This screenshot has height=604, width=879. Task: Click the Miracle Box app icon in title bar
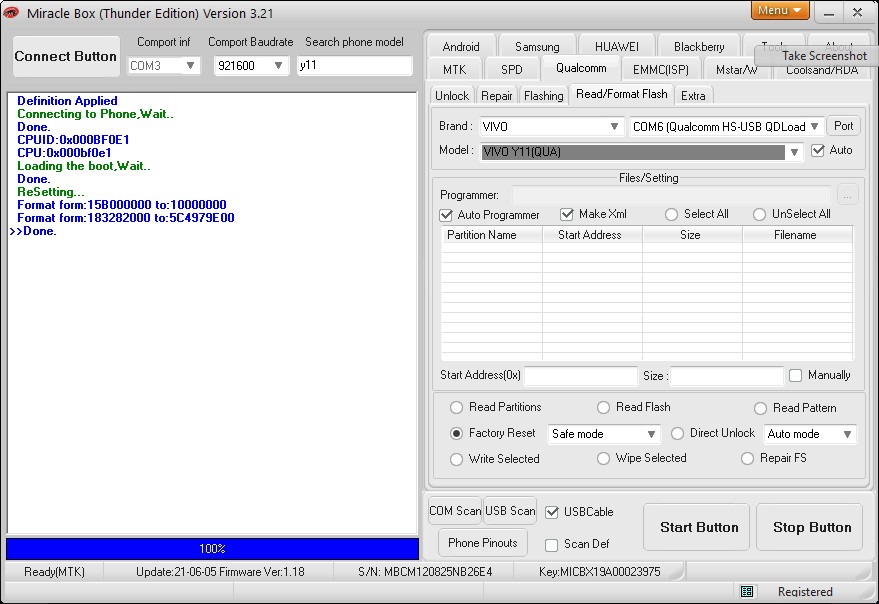pos(11,12)
